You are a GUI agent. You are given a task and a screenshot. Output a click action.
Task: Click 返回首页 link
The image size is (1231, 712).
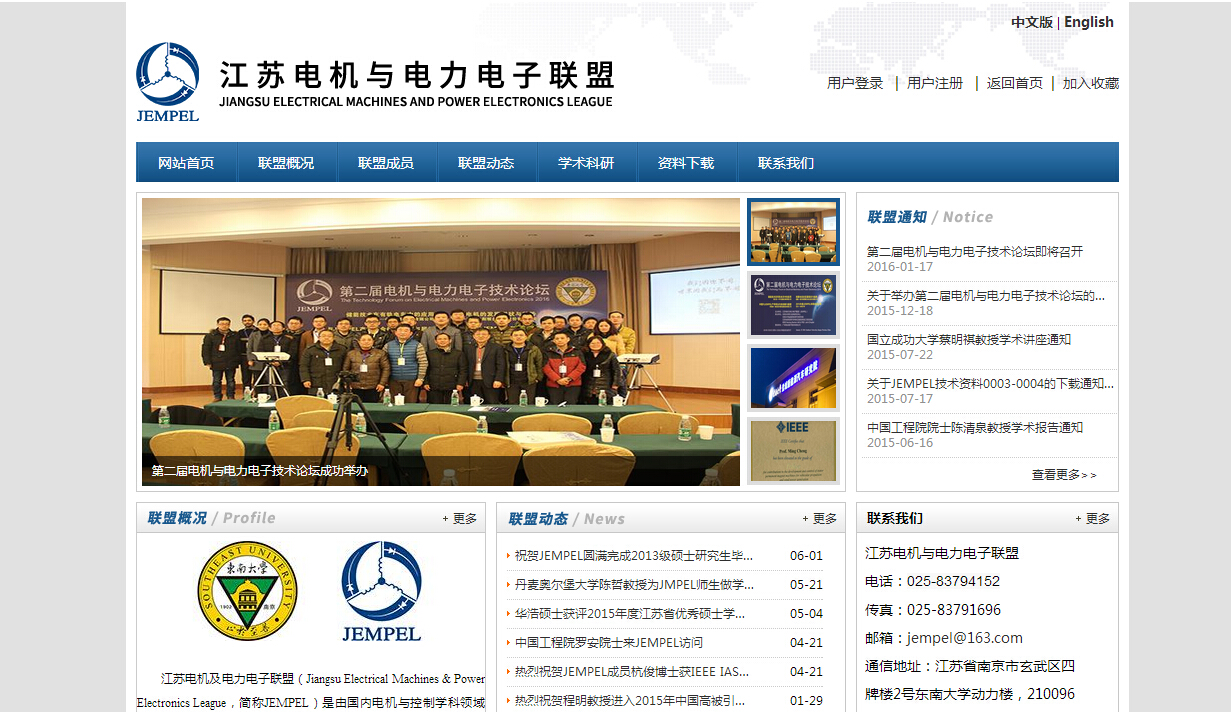click(x=1015, y=83)
